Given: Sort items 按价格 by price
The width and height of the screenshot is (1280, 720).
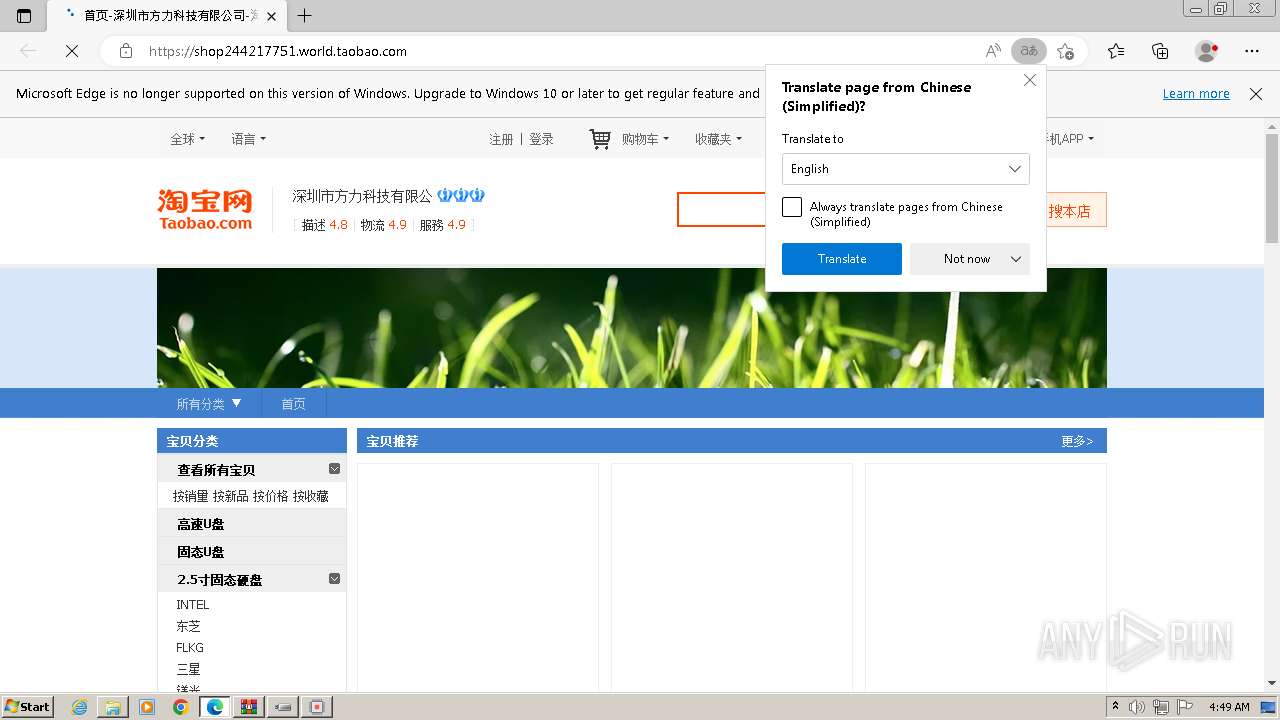Looking at the screenshot, I should pyautogui.click(x=270, y=496).
